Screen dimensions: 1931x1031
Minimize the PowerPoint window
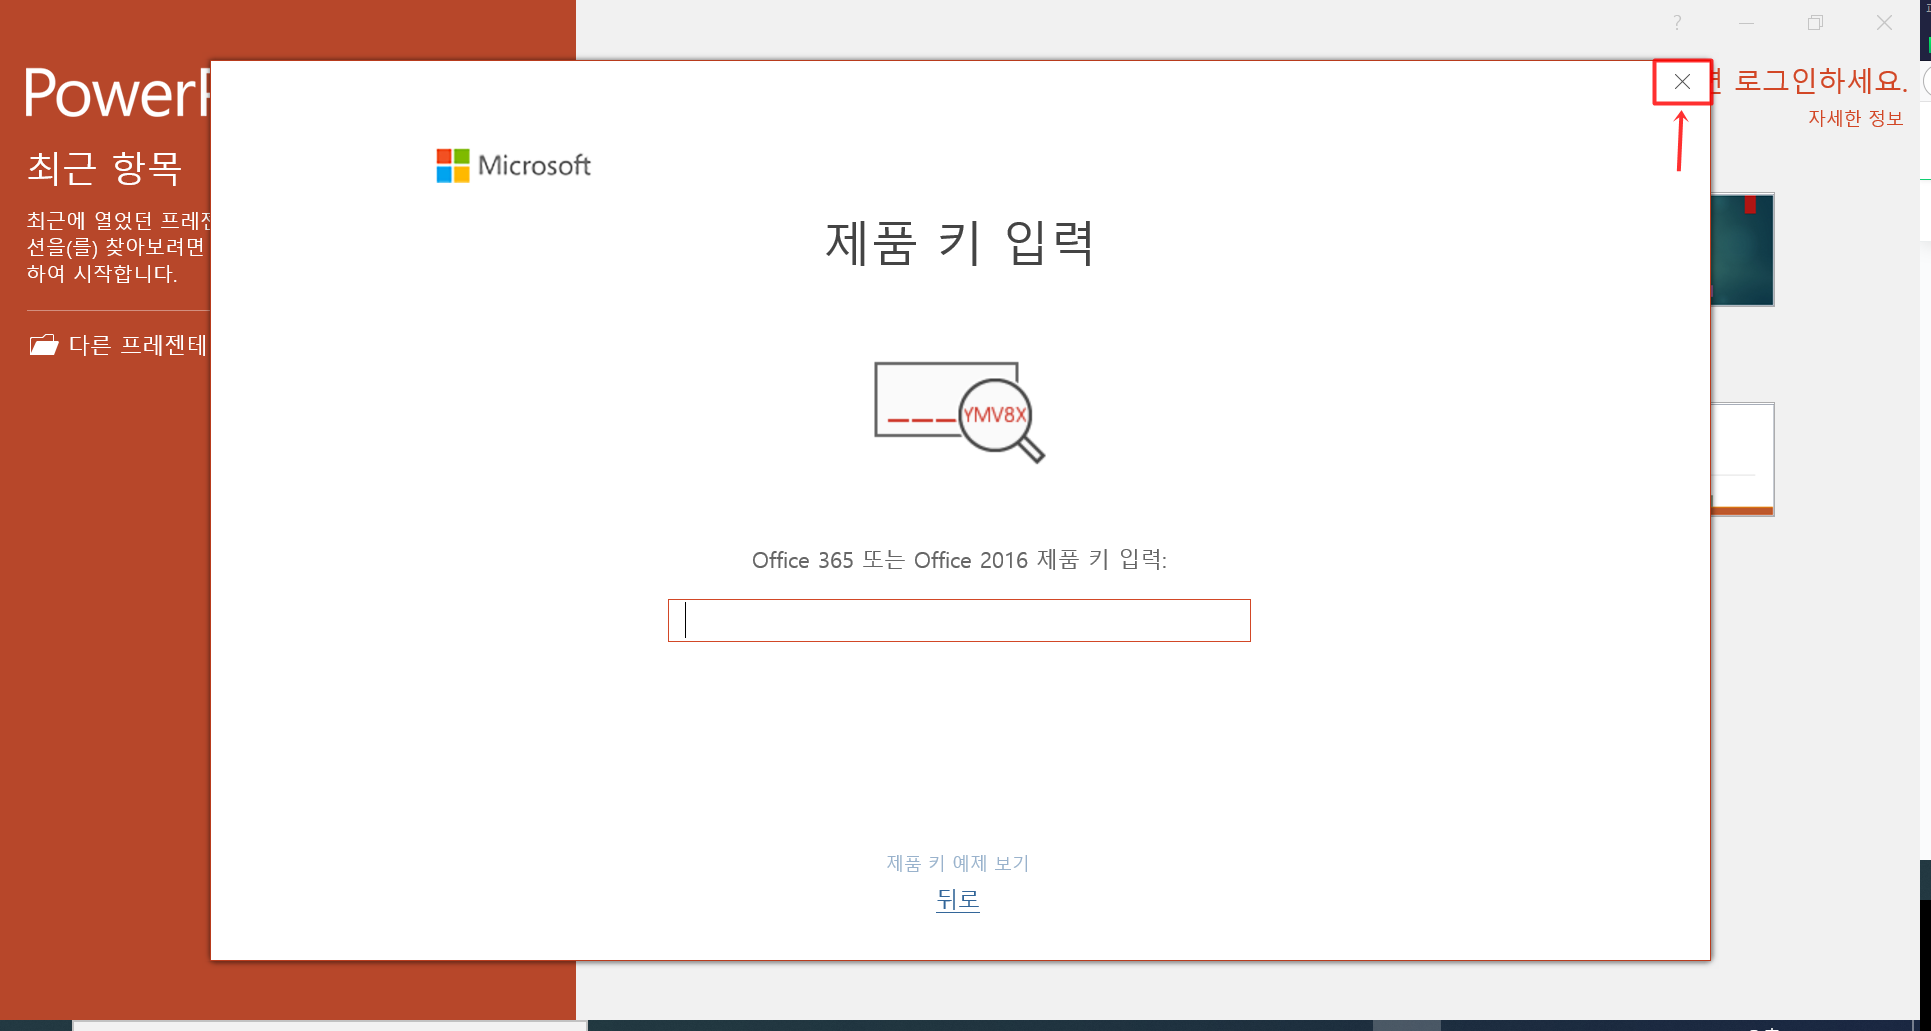pos(1746,23)
